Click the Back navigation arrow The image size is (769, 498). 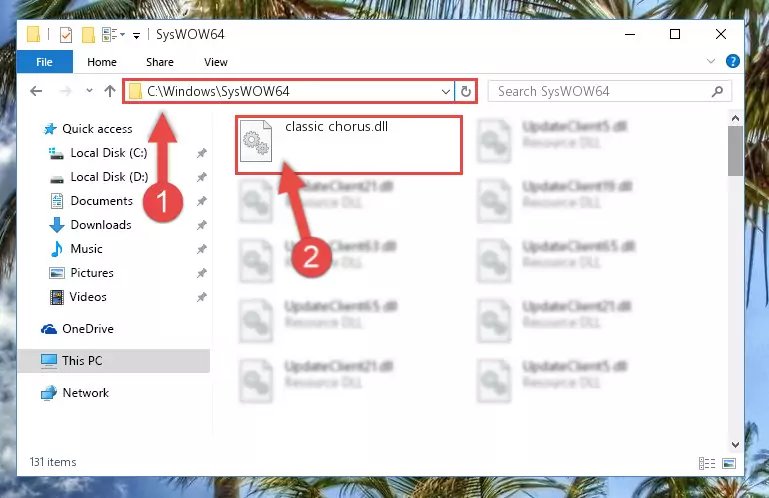(x=36, y=91)
